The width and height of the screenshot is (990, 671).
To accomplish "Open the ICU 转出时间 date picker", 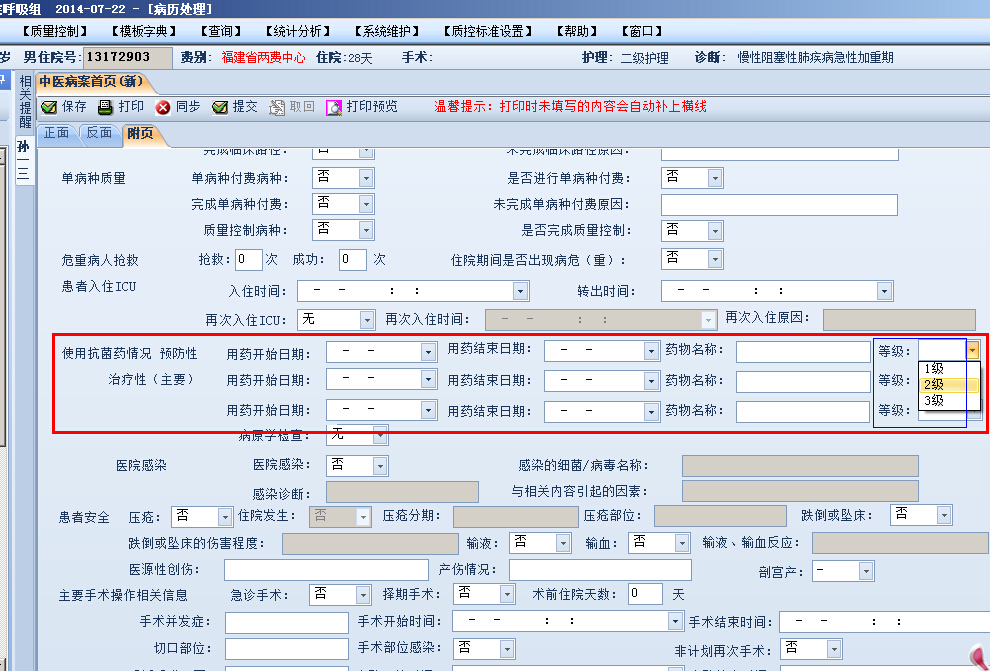I will (x=884, y=291).
